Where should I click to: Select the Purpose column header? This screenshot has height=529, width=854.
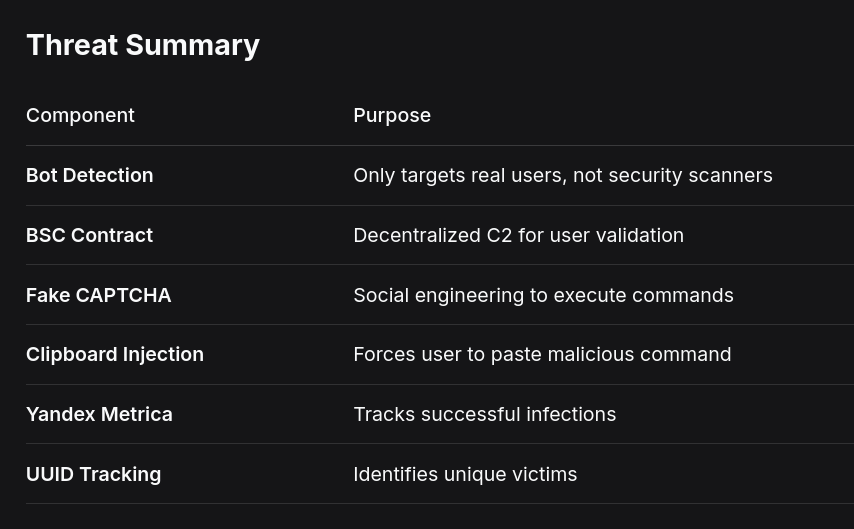[x=392, y=115]
